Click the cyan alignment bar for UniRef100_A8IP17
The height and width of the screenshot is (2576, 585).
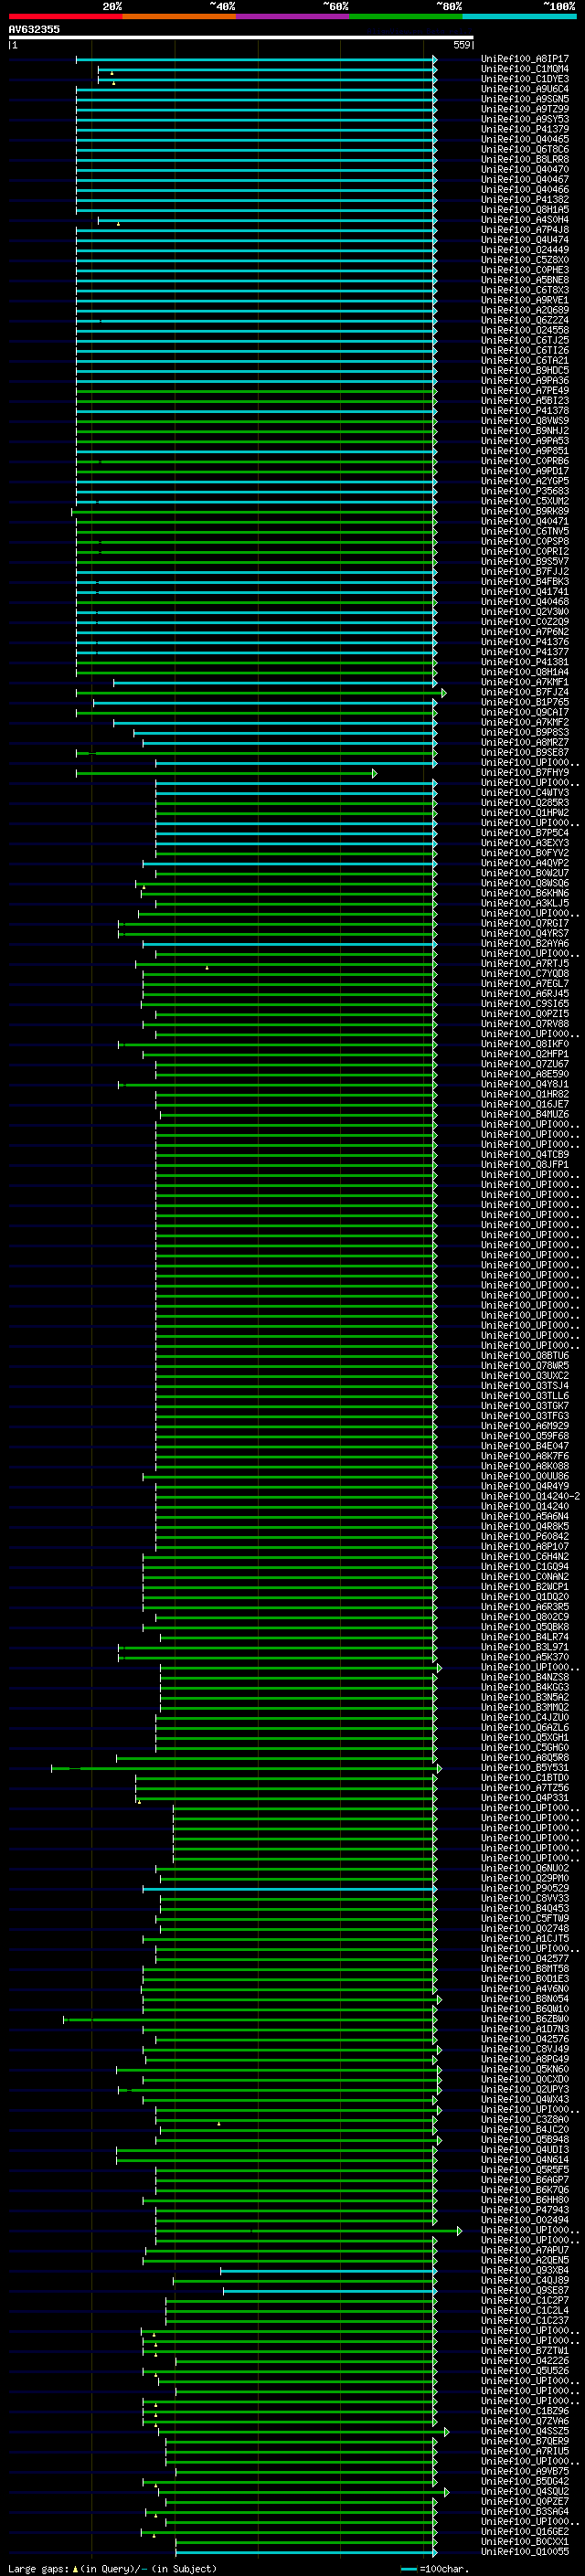click(255, 59)
